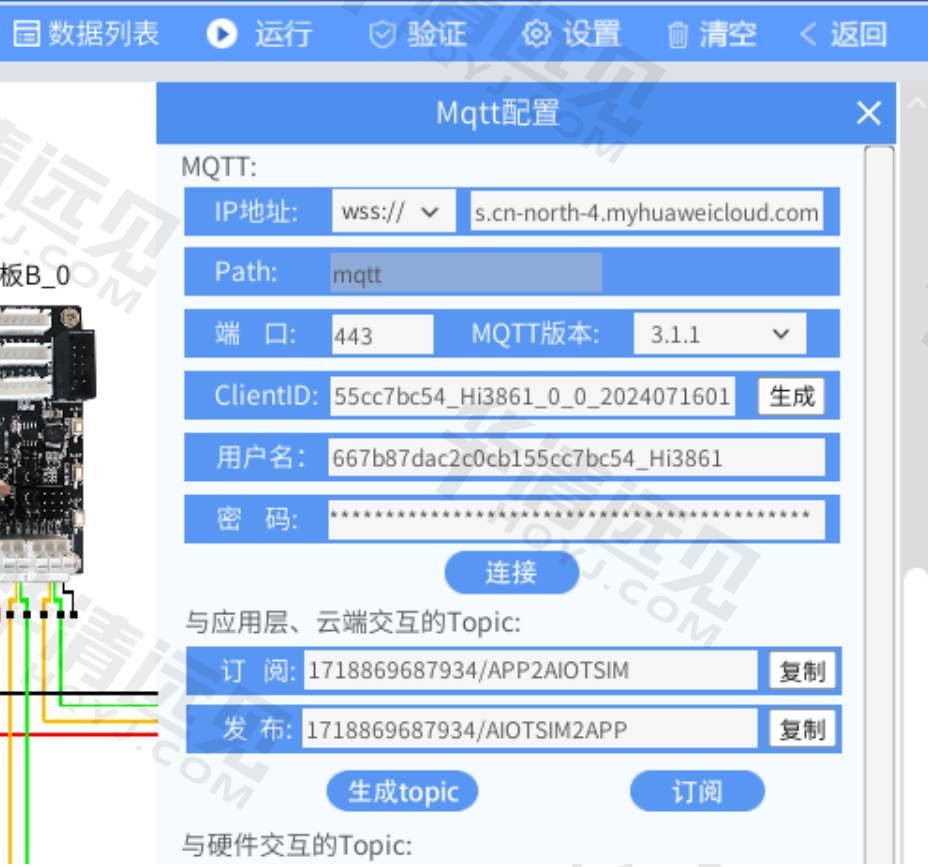Focus the 用户名 username field
The image size is (928, 867).
coord(576,458)
